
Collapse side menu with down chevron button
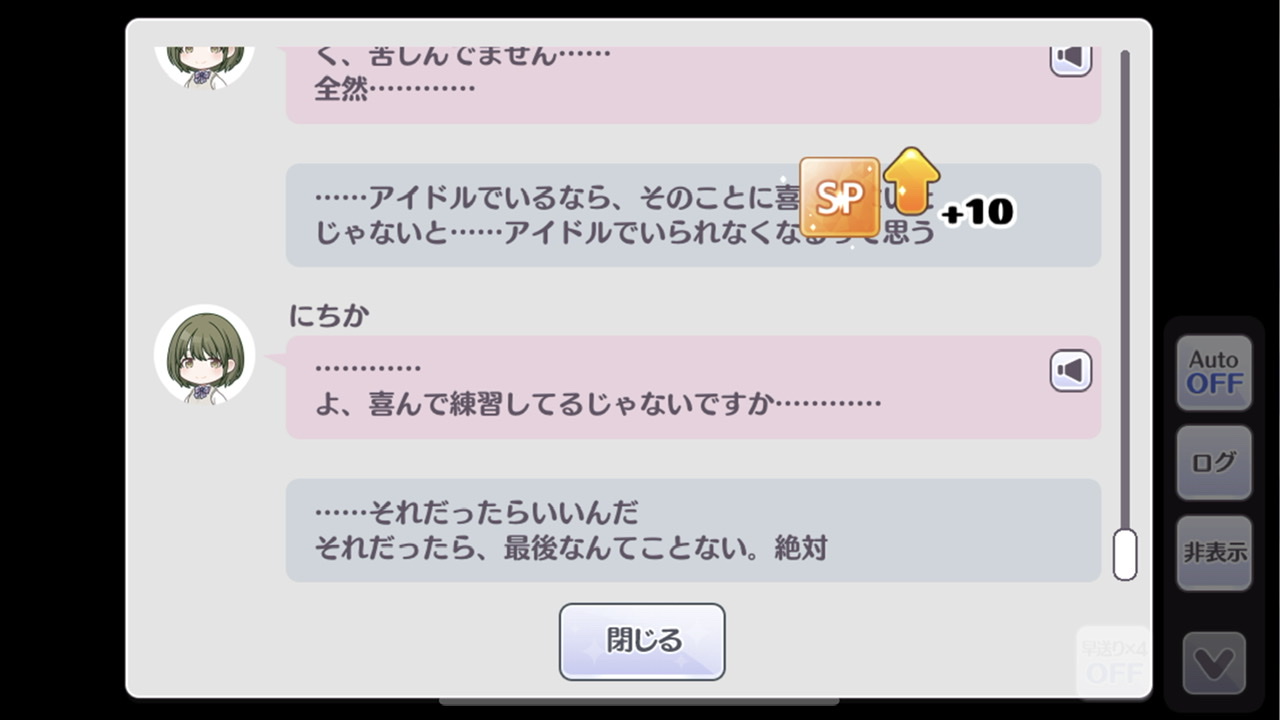pyautogui.click(x=1214, y=663)
